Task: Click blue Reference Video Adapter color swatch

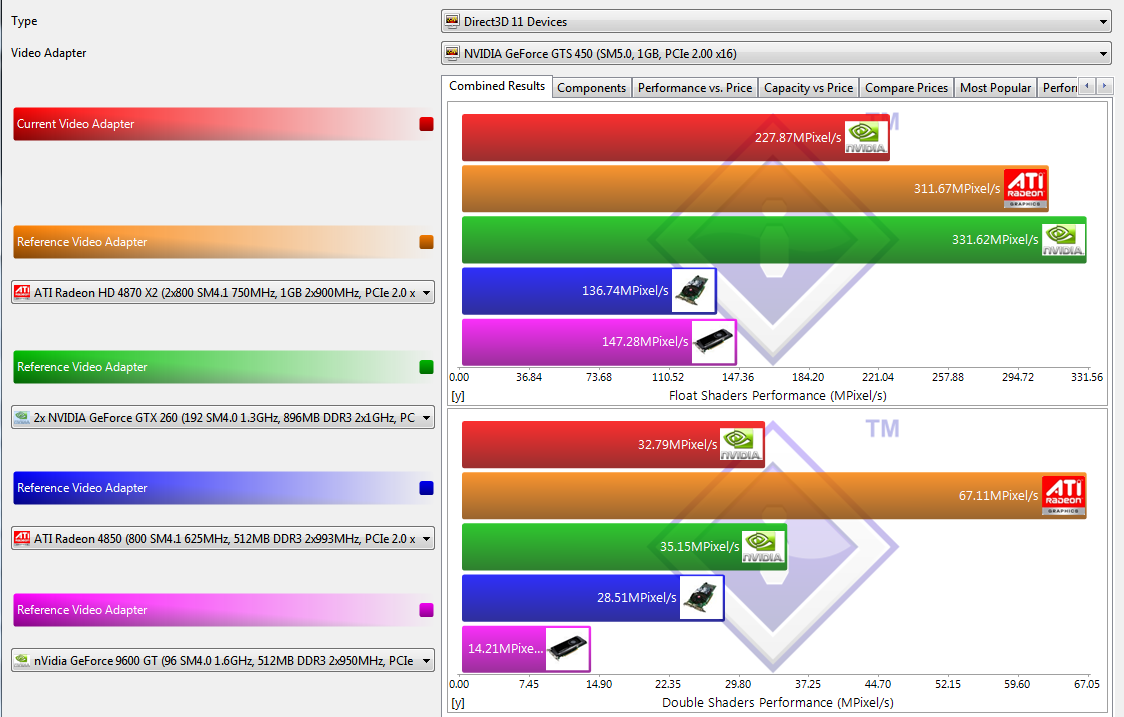Action: coord(427,488)
